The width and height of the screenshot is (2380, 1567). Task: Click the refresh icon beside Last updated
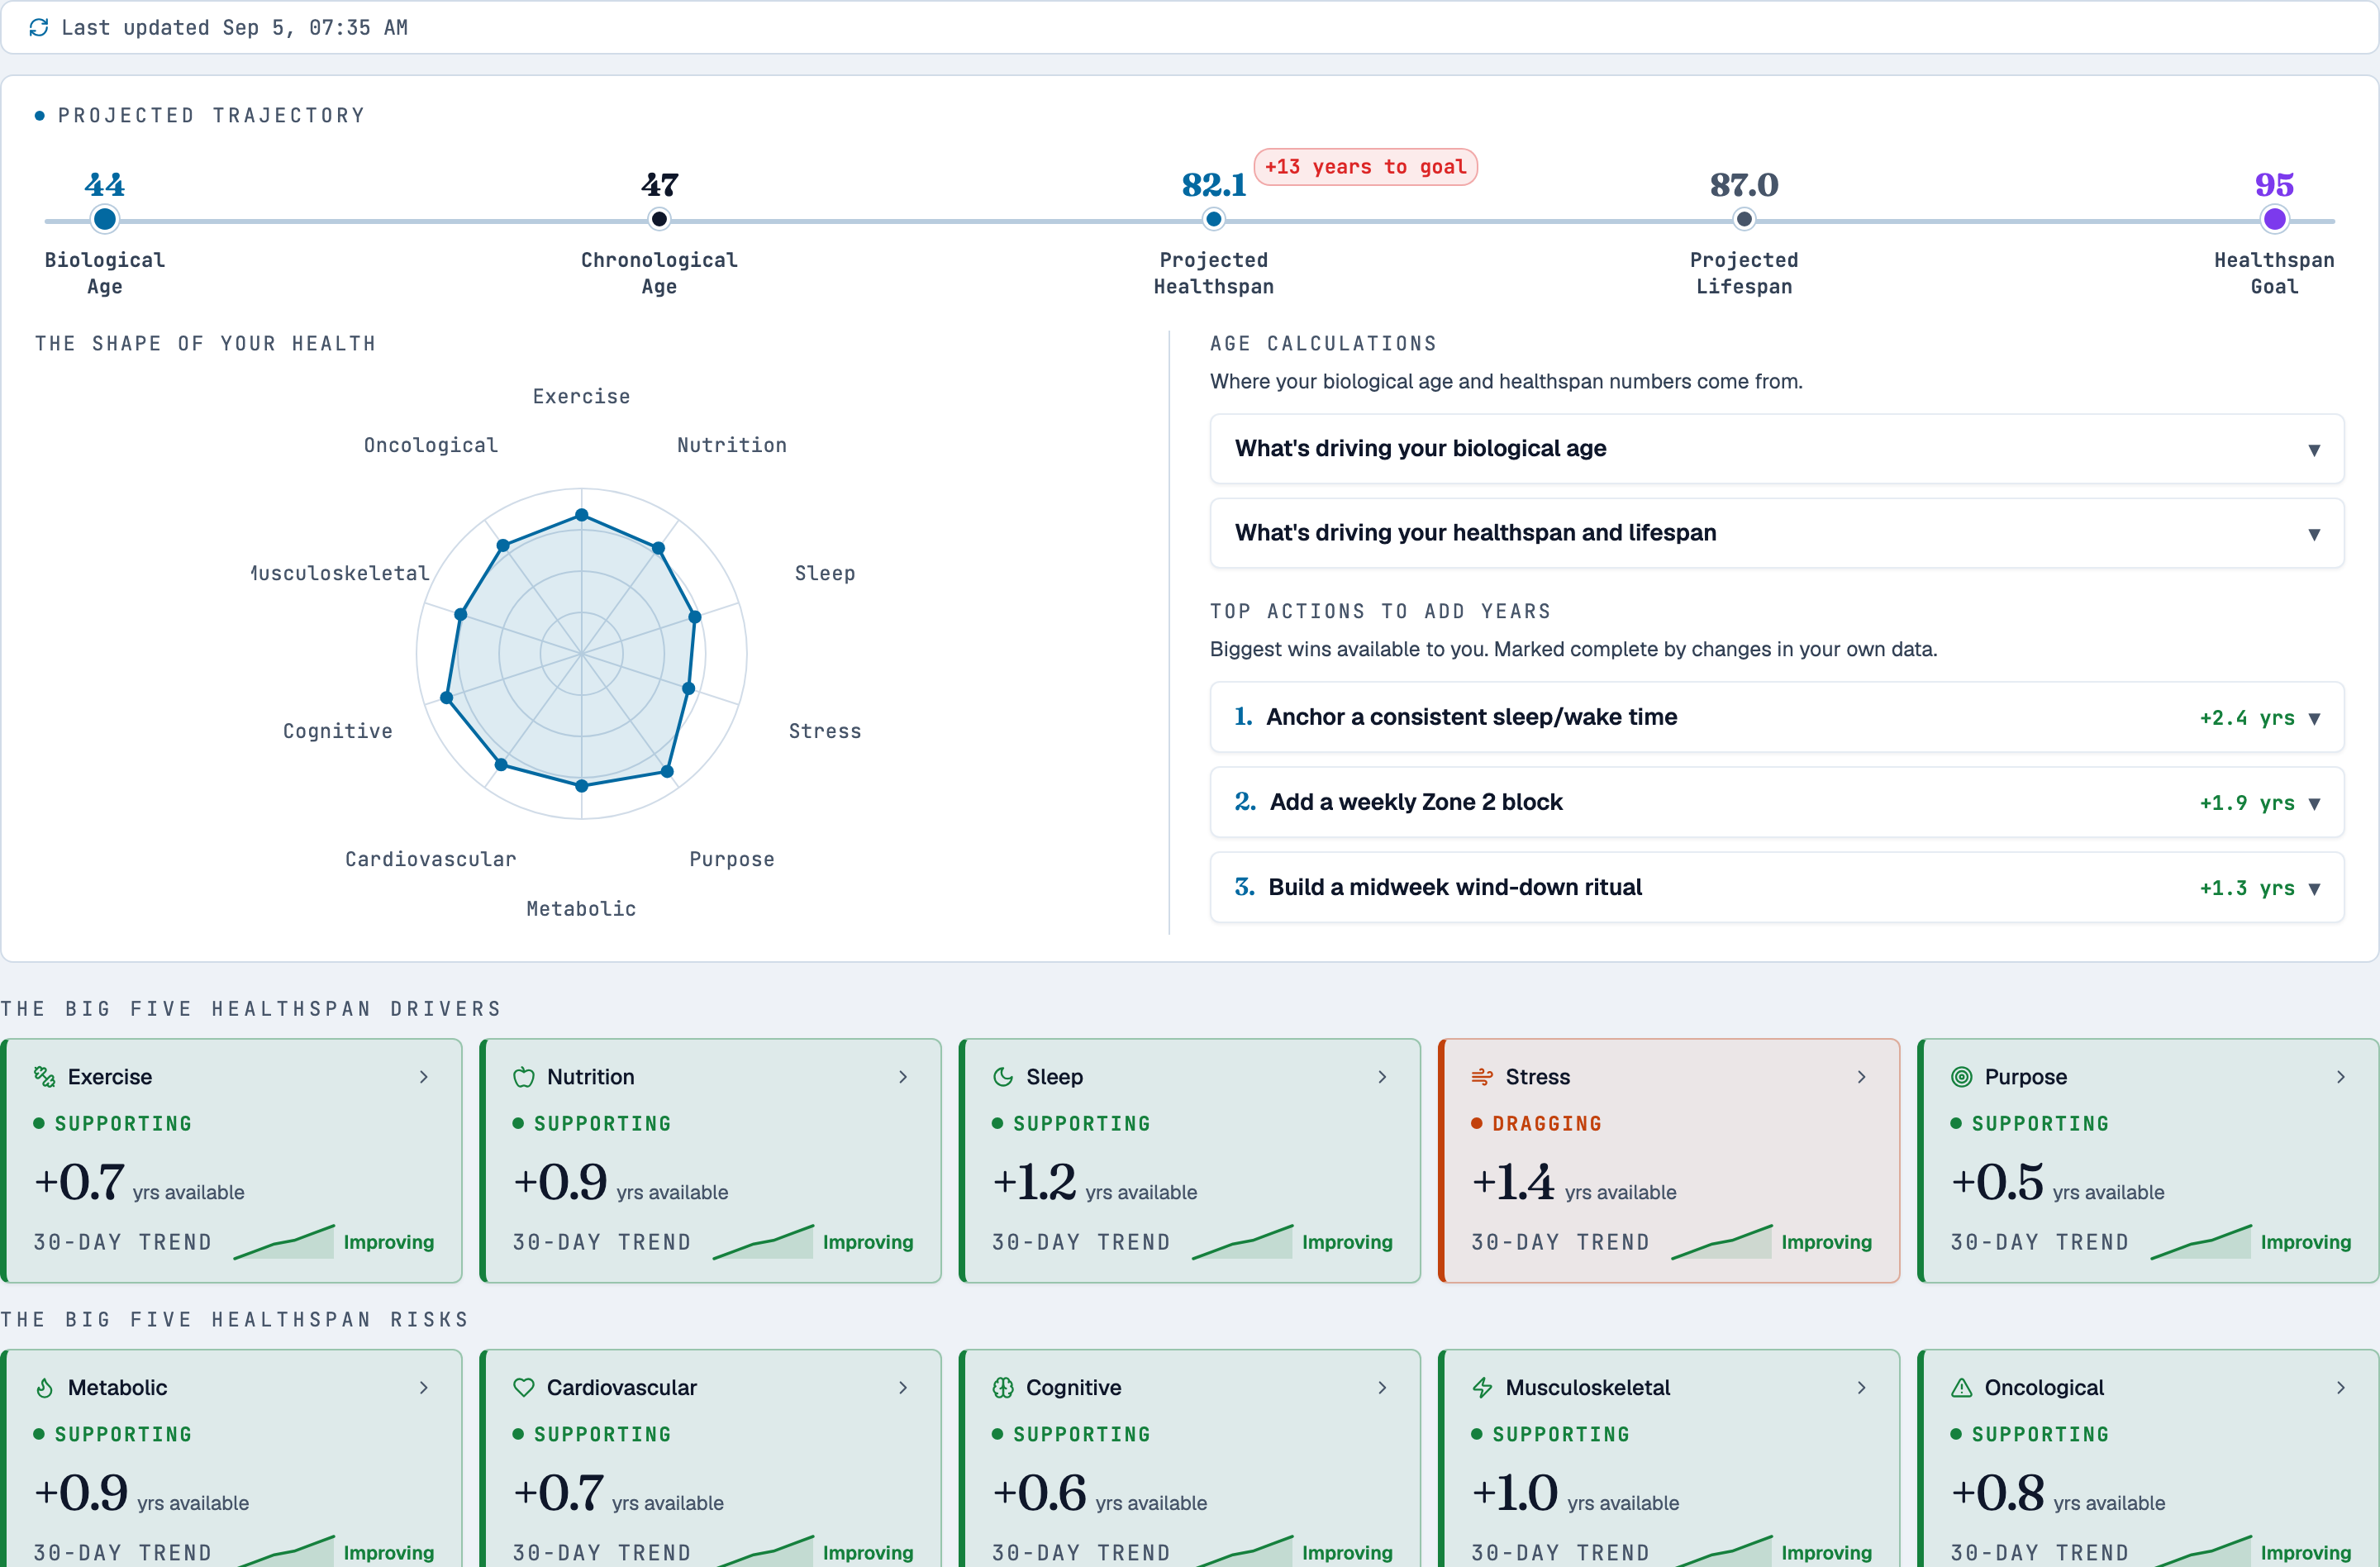coord(39,27)
